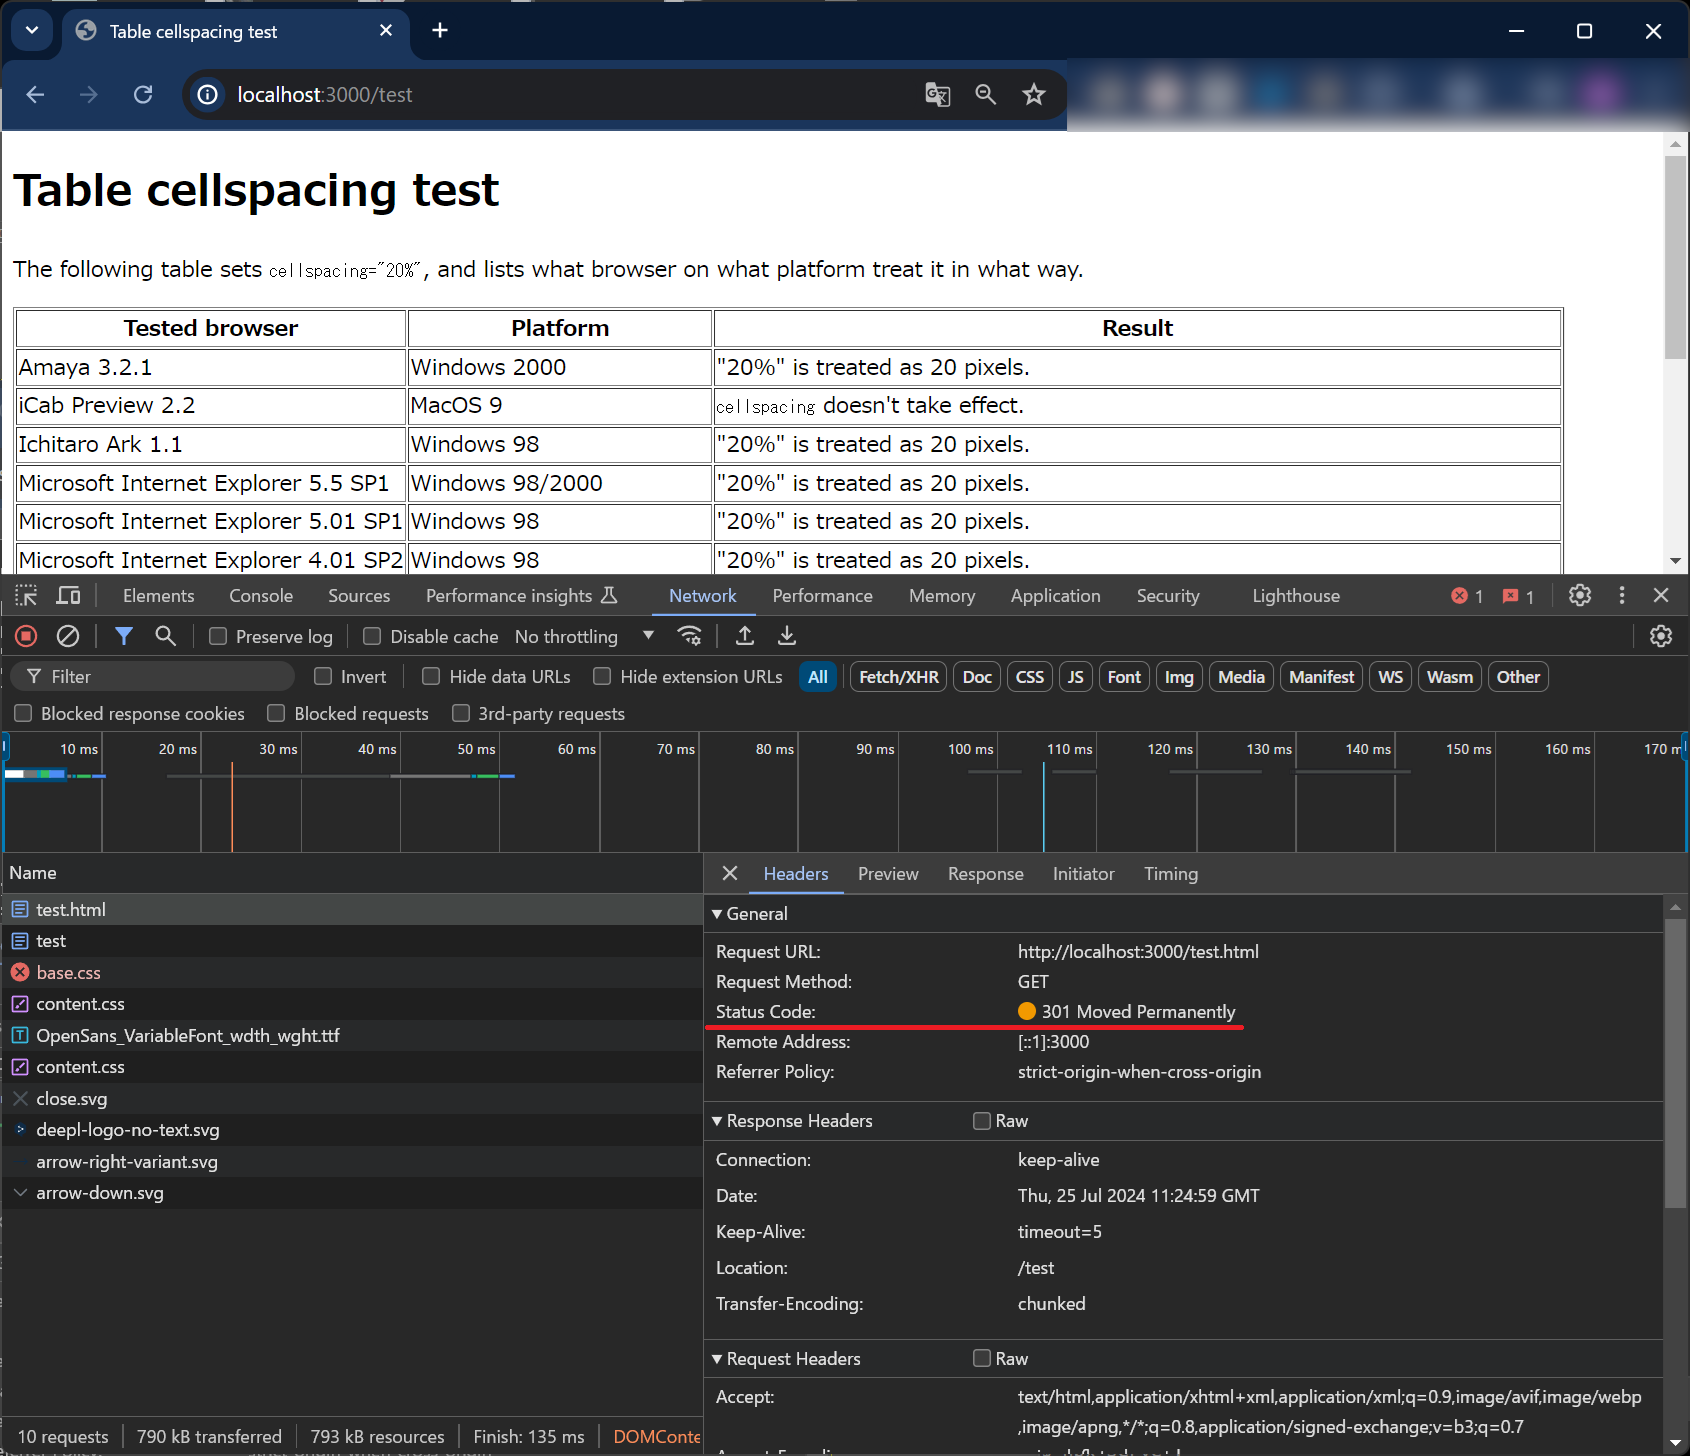The height and width of the screenshot is (1456, 1690).
Task: Open network search with magnifier icon
Action: pyautogui.click(x=165, y=636)
